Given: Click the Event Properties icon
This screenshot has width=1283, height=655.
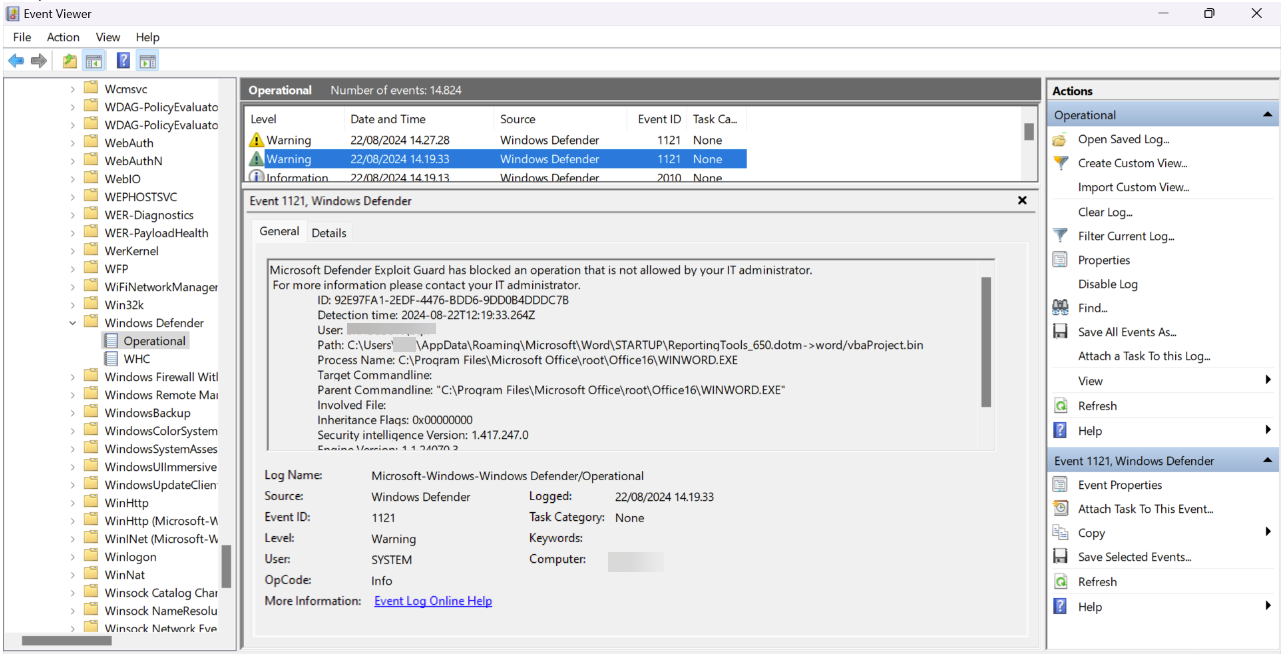Looking at the screenshot, I should click(1061, 485).
